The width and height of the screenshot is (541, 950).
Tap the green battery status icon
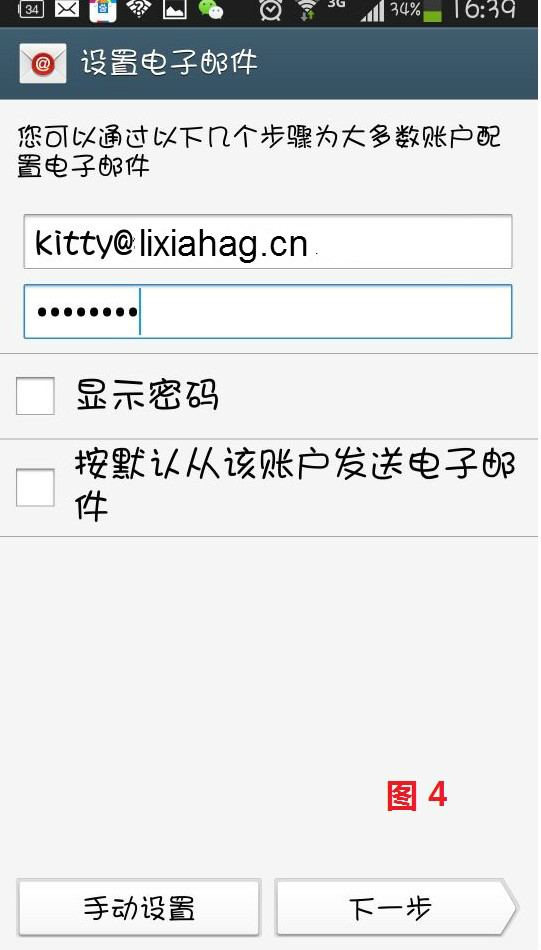coord(433,11)
